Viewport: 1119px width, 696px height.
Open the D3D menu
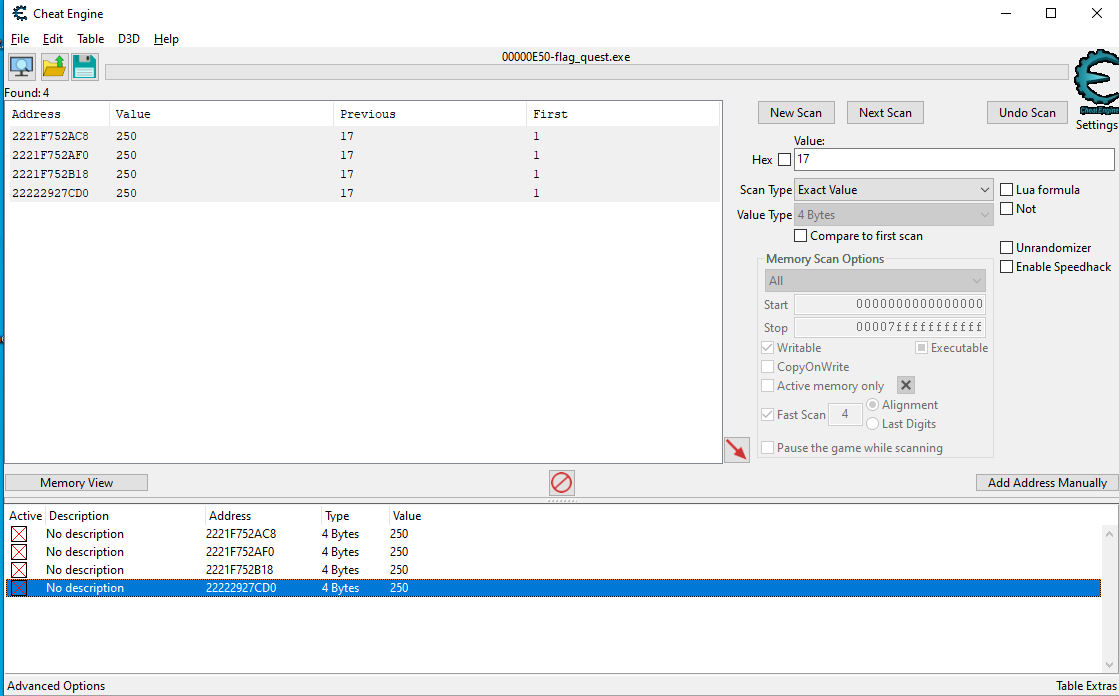(128, 39)
